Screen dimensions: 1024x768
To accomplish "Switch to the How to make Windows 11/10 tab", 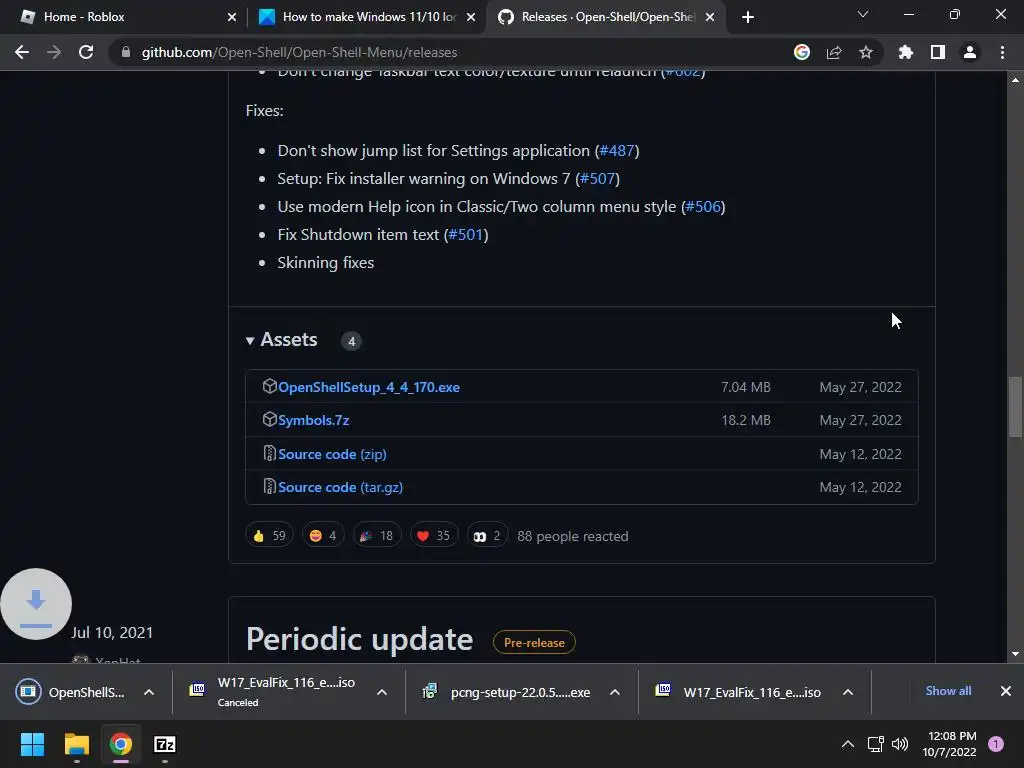I will pyautogui.click(x=366, y=17).
